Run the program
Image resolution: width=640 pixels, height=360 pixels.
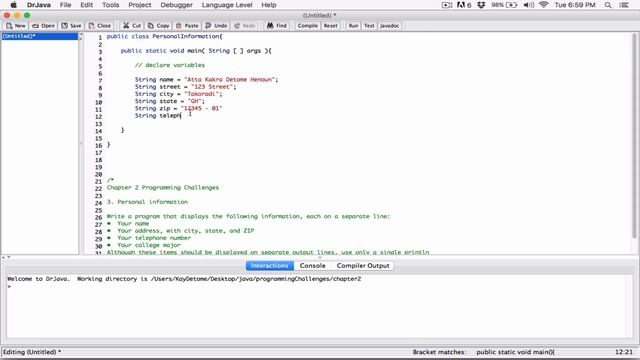pos(353,26)
